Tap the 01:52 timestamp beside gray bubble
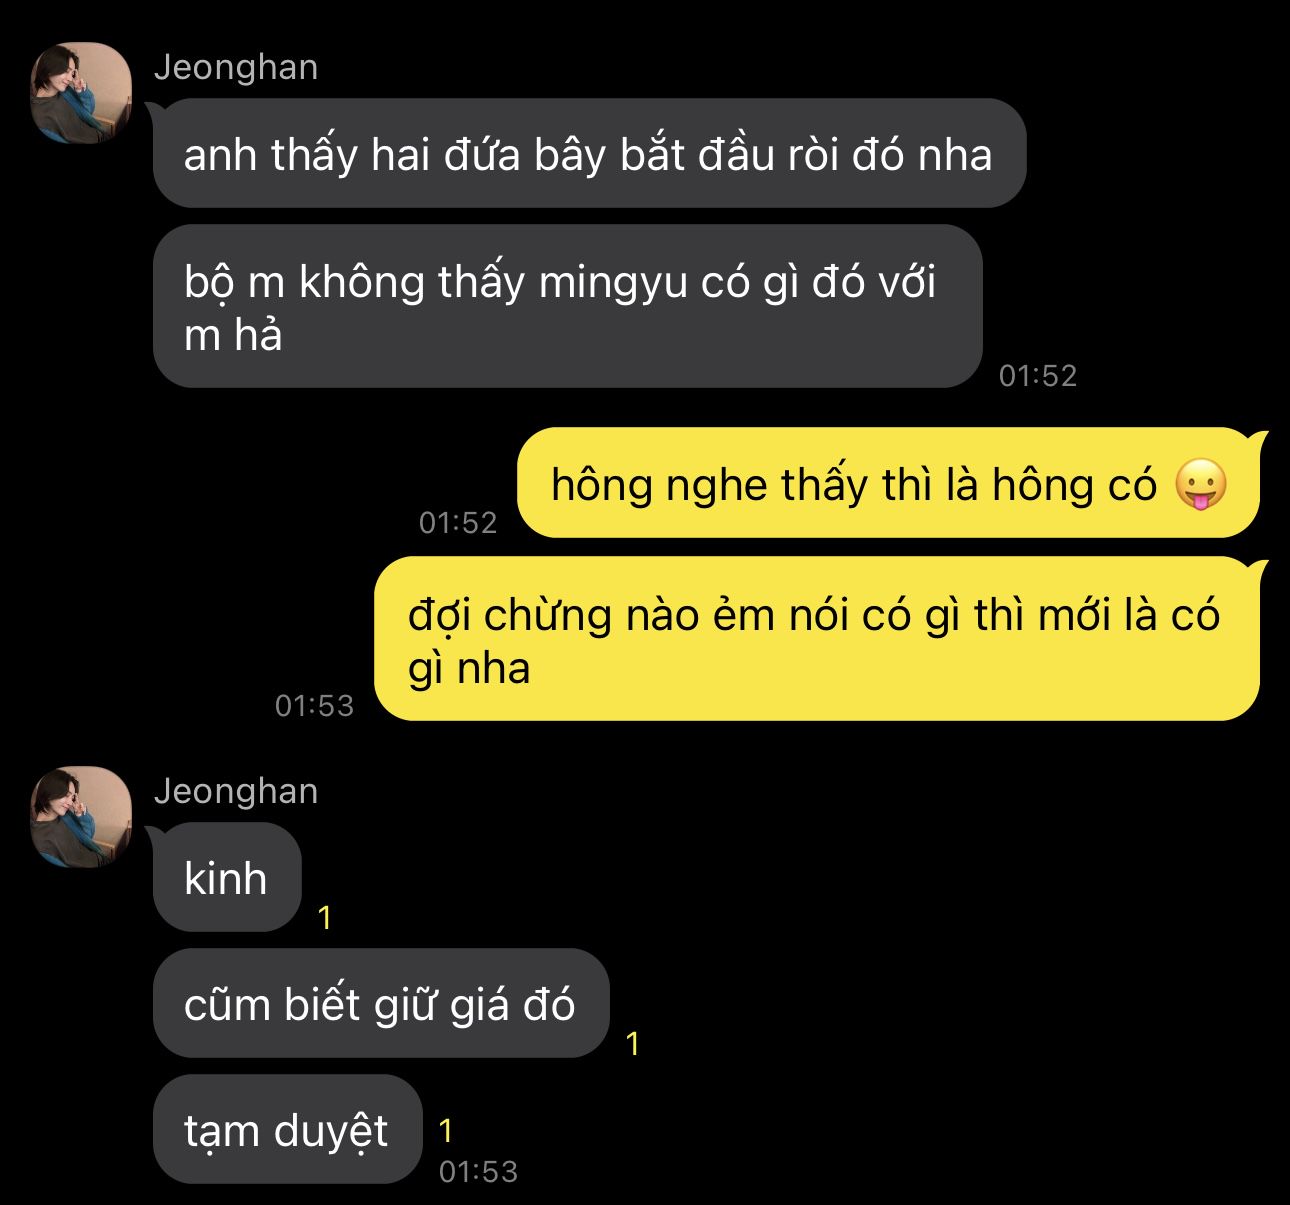1290x1205 pixels. click(x=1038, y=375)
